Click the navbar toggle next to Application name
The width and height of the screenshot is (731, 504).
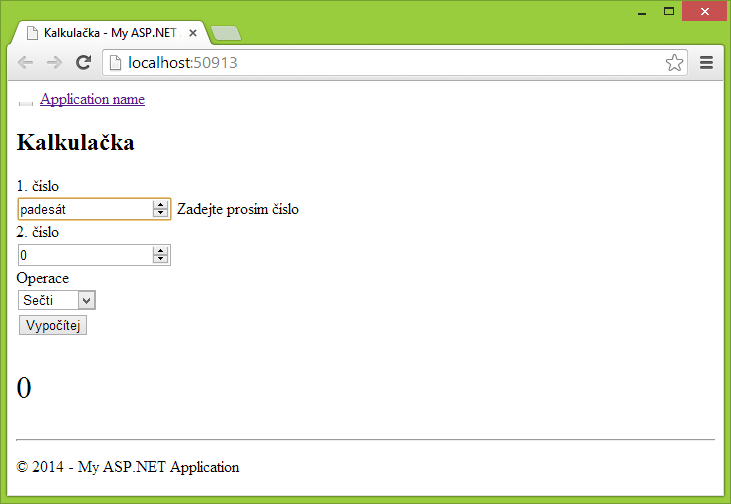(x=26, y=103)
